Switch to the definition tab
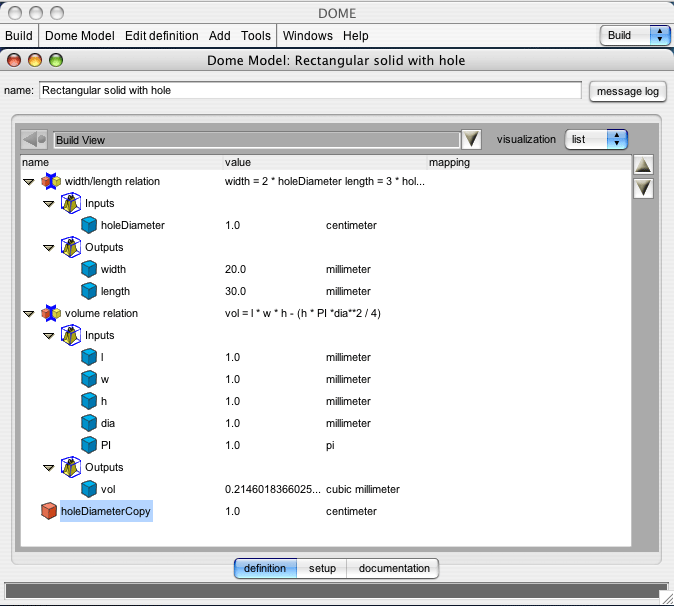 [x=265, y=568]
